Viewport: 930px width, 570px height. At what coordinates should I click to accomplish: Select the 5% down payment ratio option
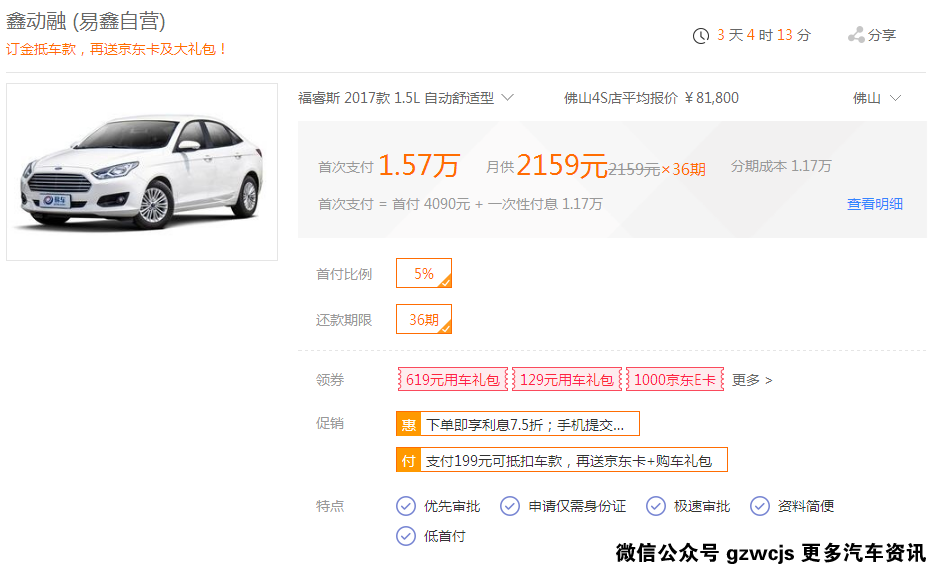click(424, 273)
